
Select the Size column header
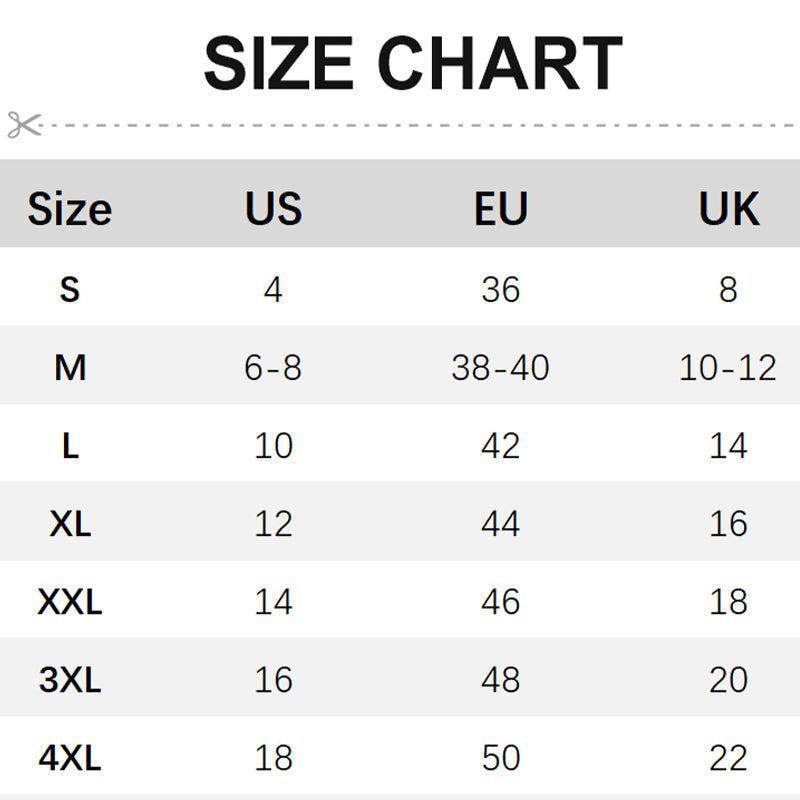pyautogui.click(x=69, y=209)
